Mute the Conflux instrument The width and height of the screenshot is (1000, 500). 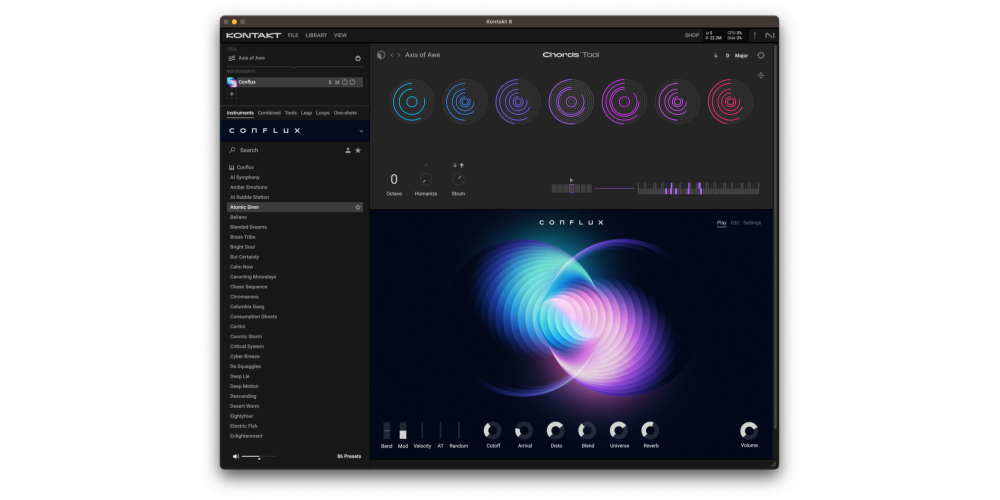point(337,82)
